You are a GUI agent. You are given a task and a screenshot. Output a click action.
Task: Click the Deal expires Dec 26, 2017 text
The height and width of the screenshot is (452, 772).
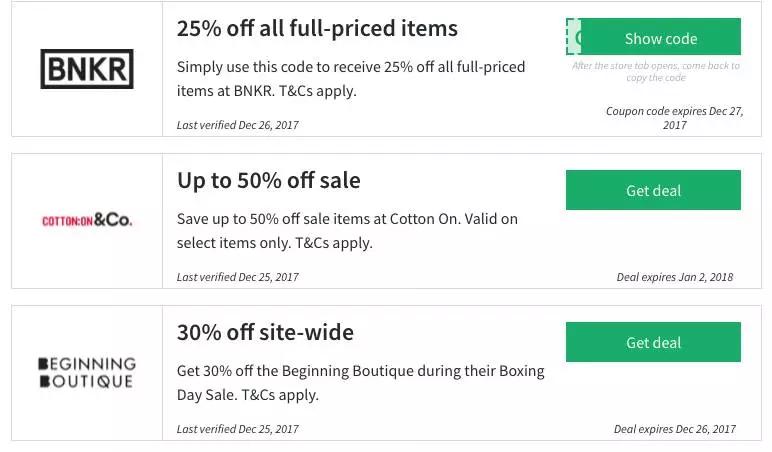coord(674,429)
